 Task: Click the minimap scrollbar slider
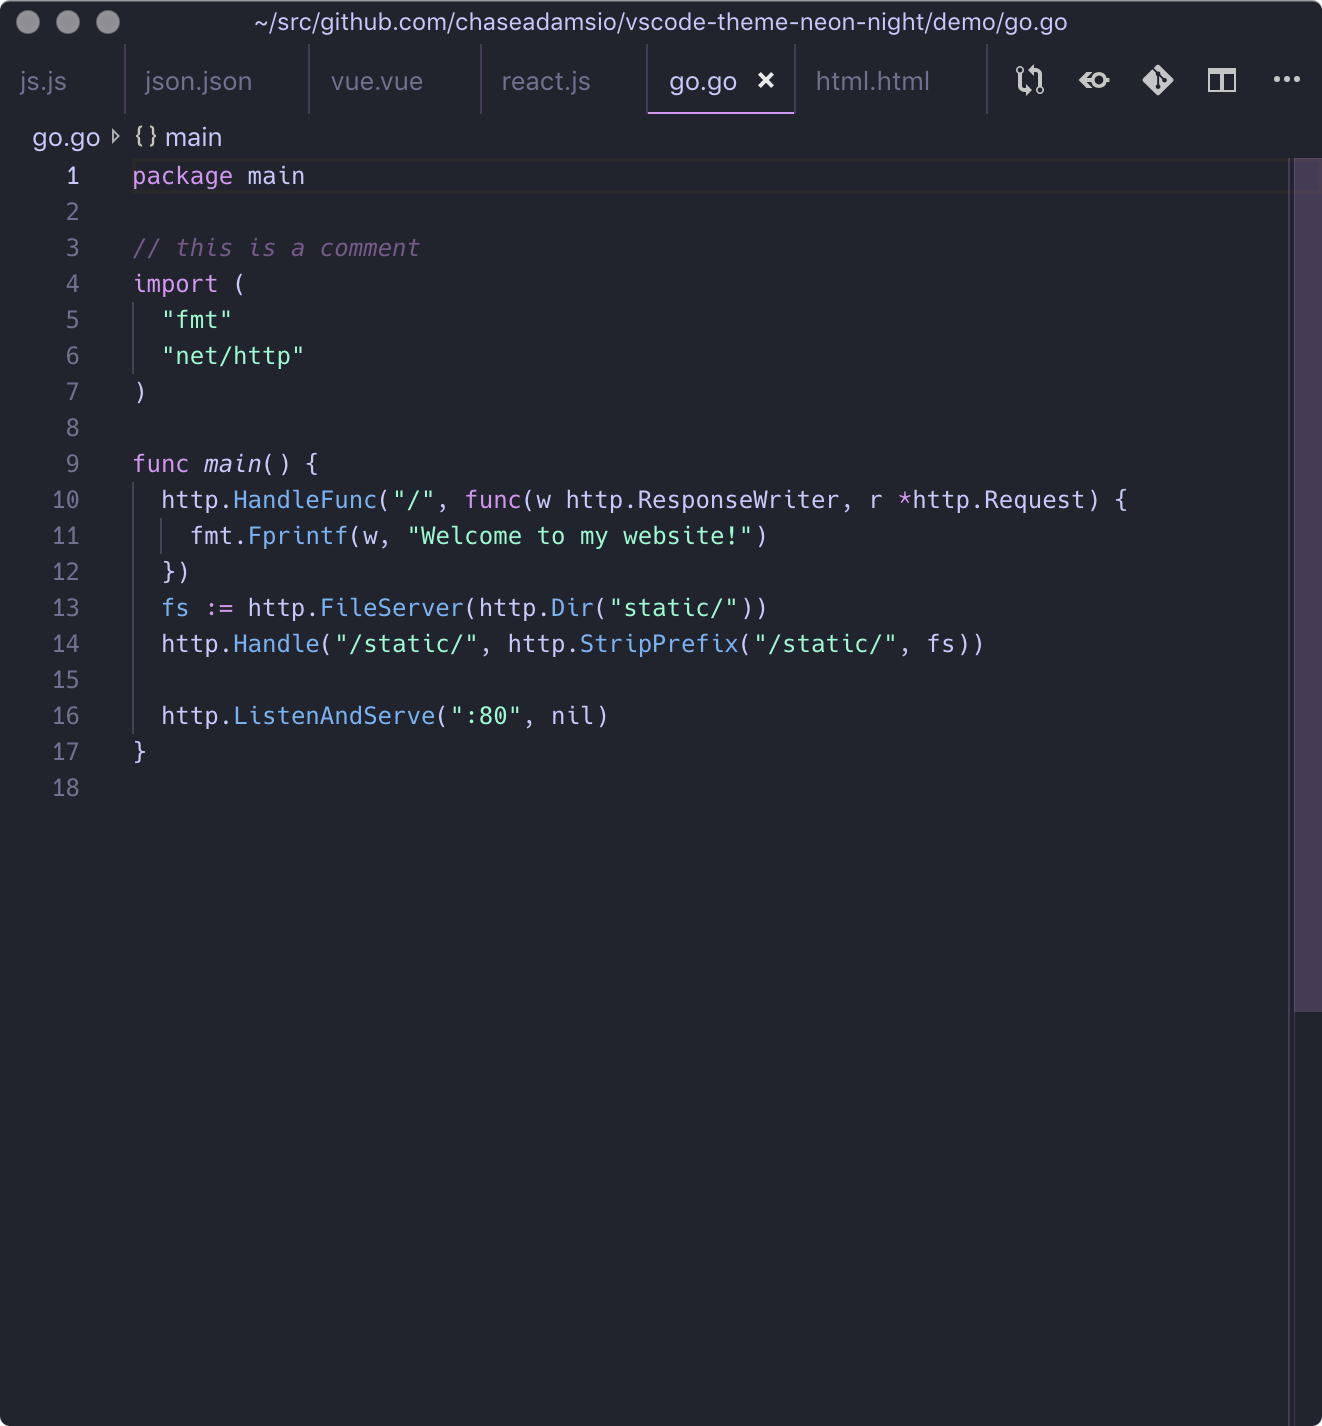[1307, 585]
